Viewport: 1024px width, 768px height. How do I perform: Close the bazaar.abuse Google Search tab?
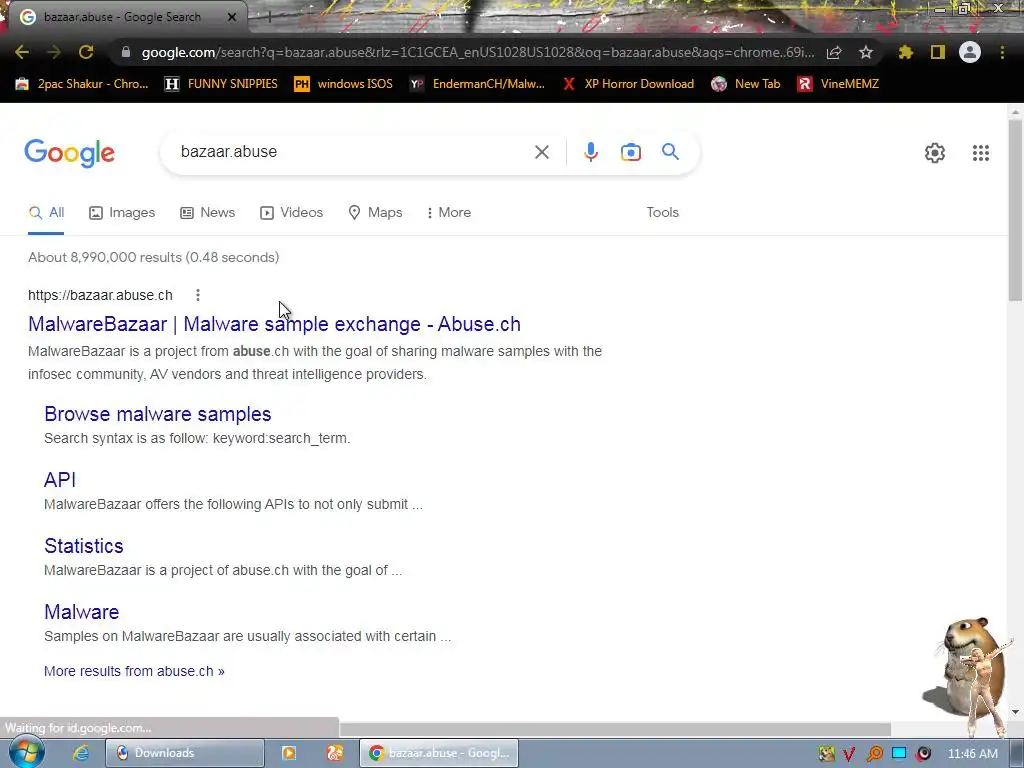click(232, 17)
